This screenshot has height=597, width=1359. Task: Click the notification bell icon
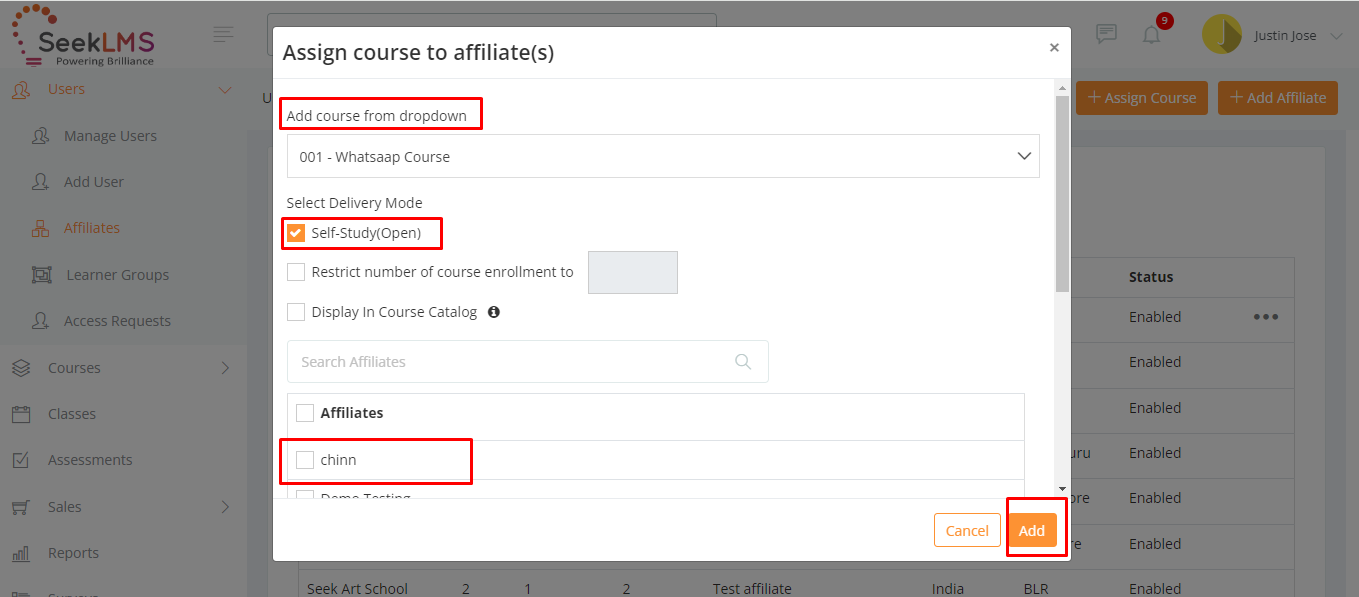(x=1152, y=34)
